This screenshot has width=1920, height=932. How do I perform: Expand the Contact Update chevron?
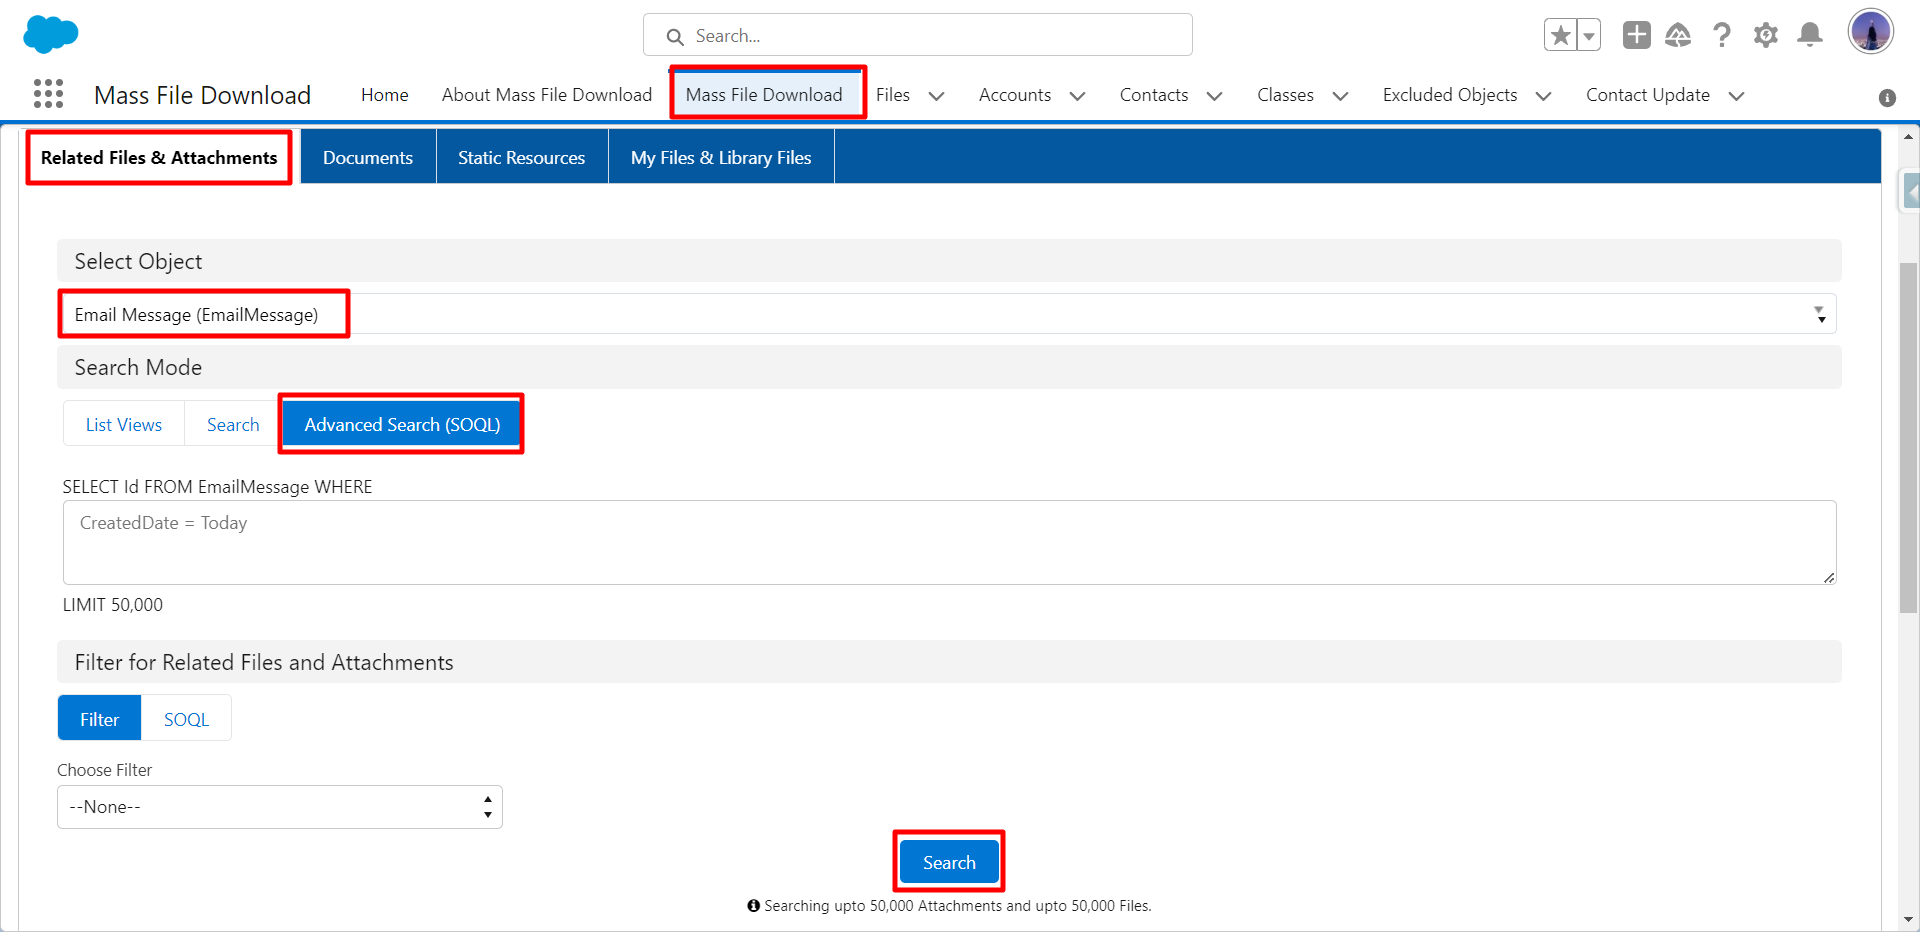point(1736,96)
